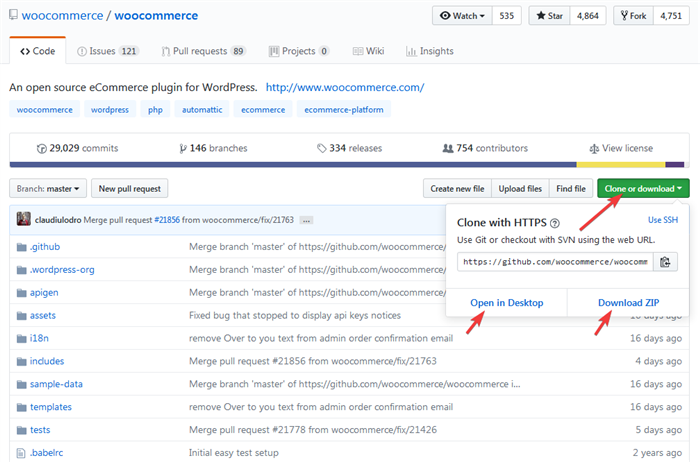Click the .github folder icon

pyautogui.click(x=21, y=247)
